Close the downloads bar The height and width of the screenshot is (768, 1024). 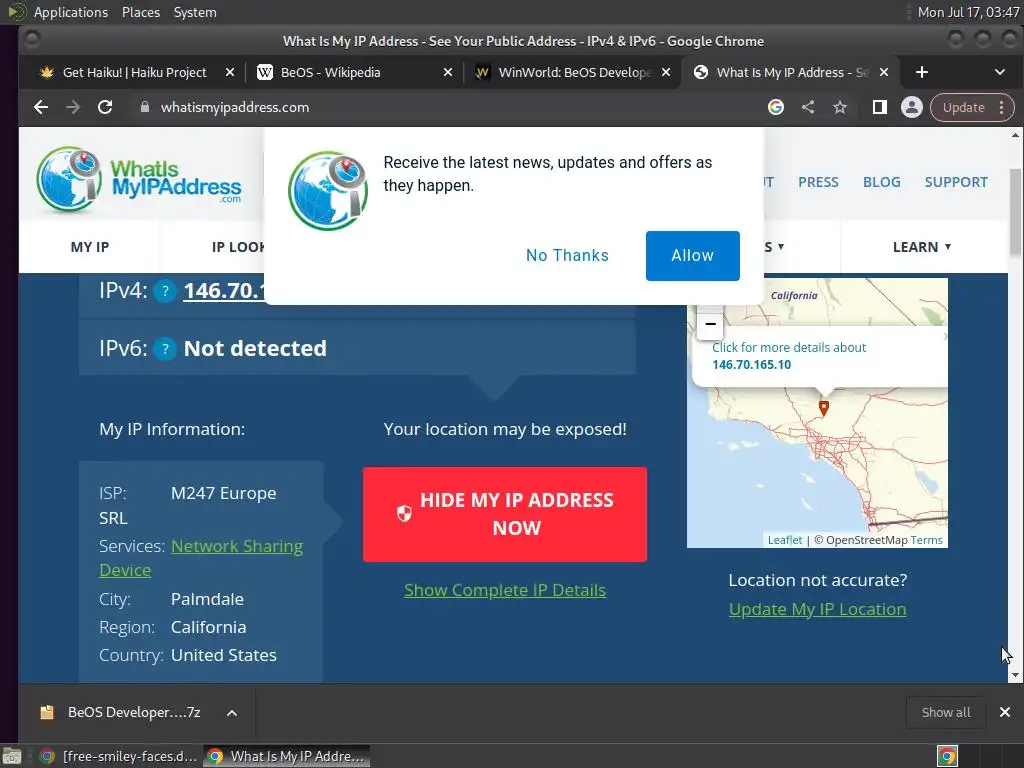coord(1004,712)
